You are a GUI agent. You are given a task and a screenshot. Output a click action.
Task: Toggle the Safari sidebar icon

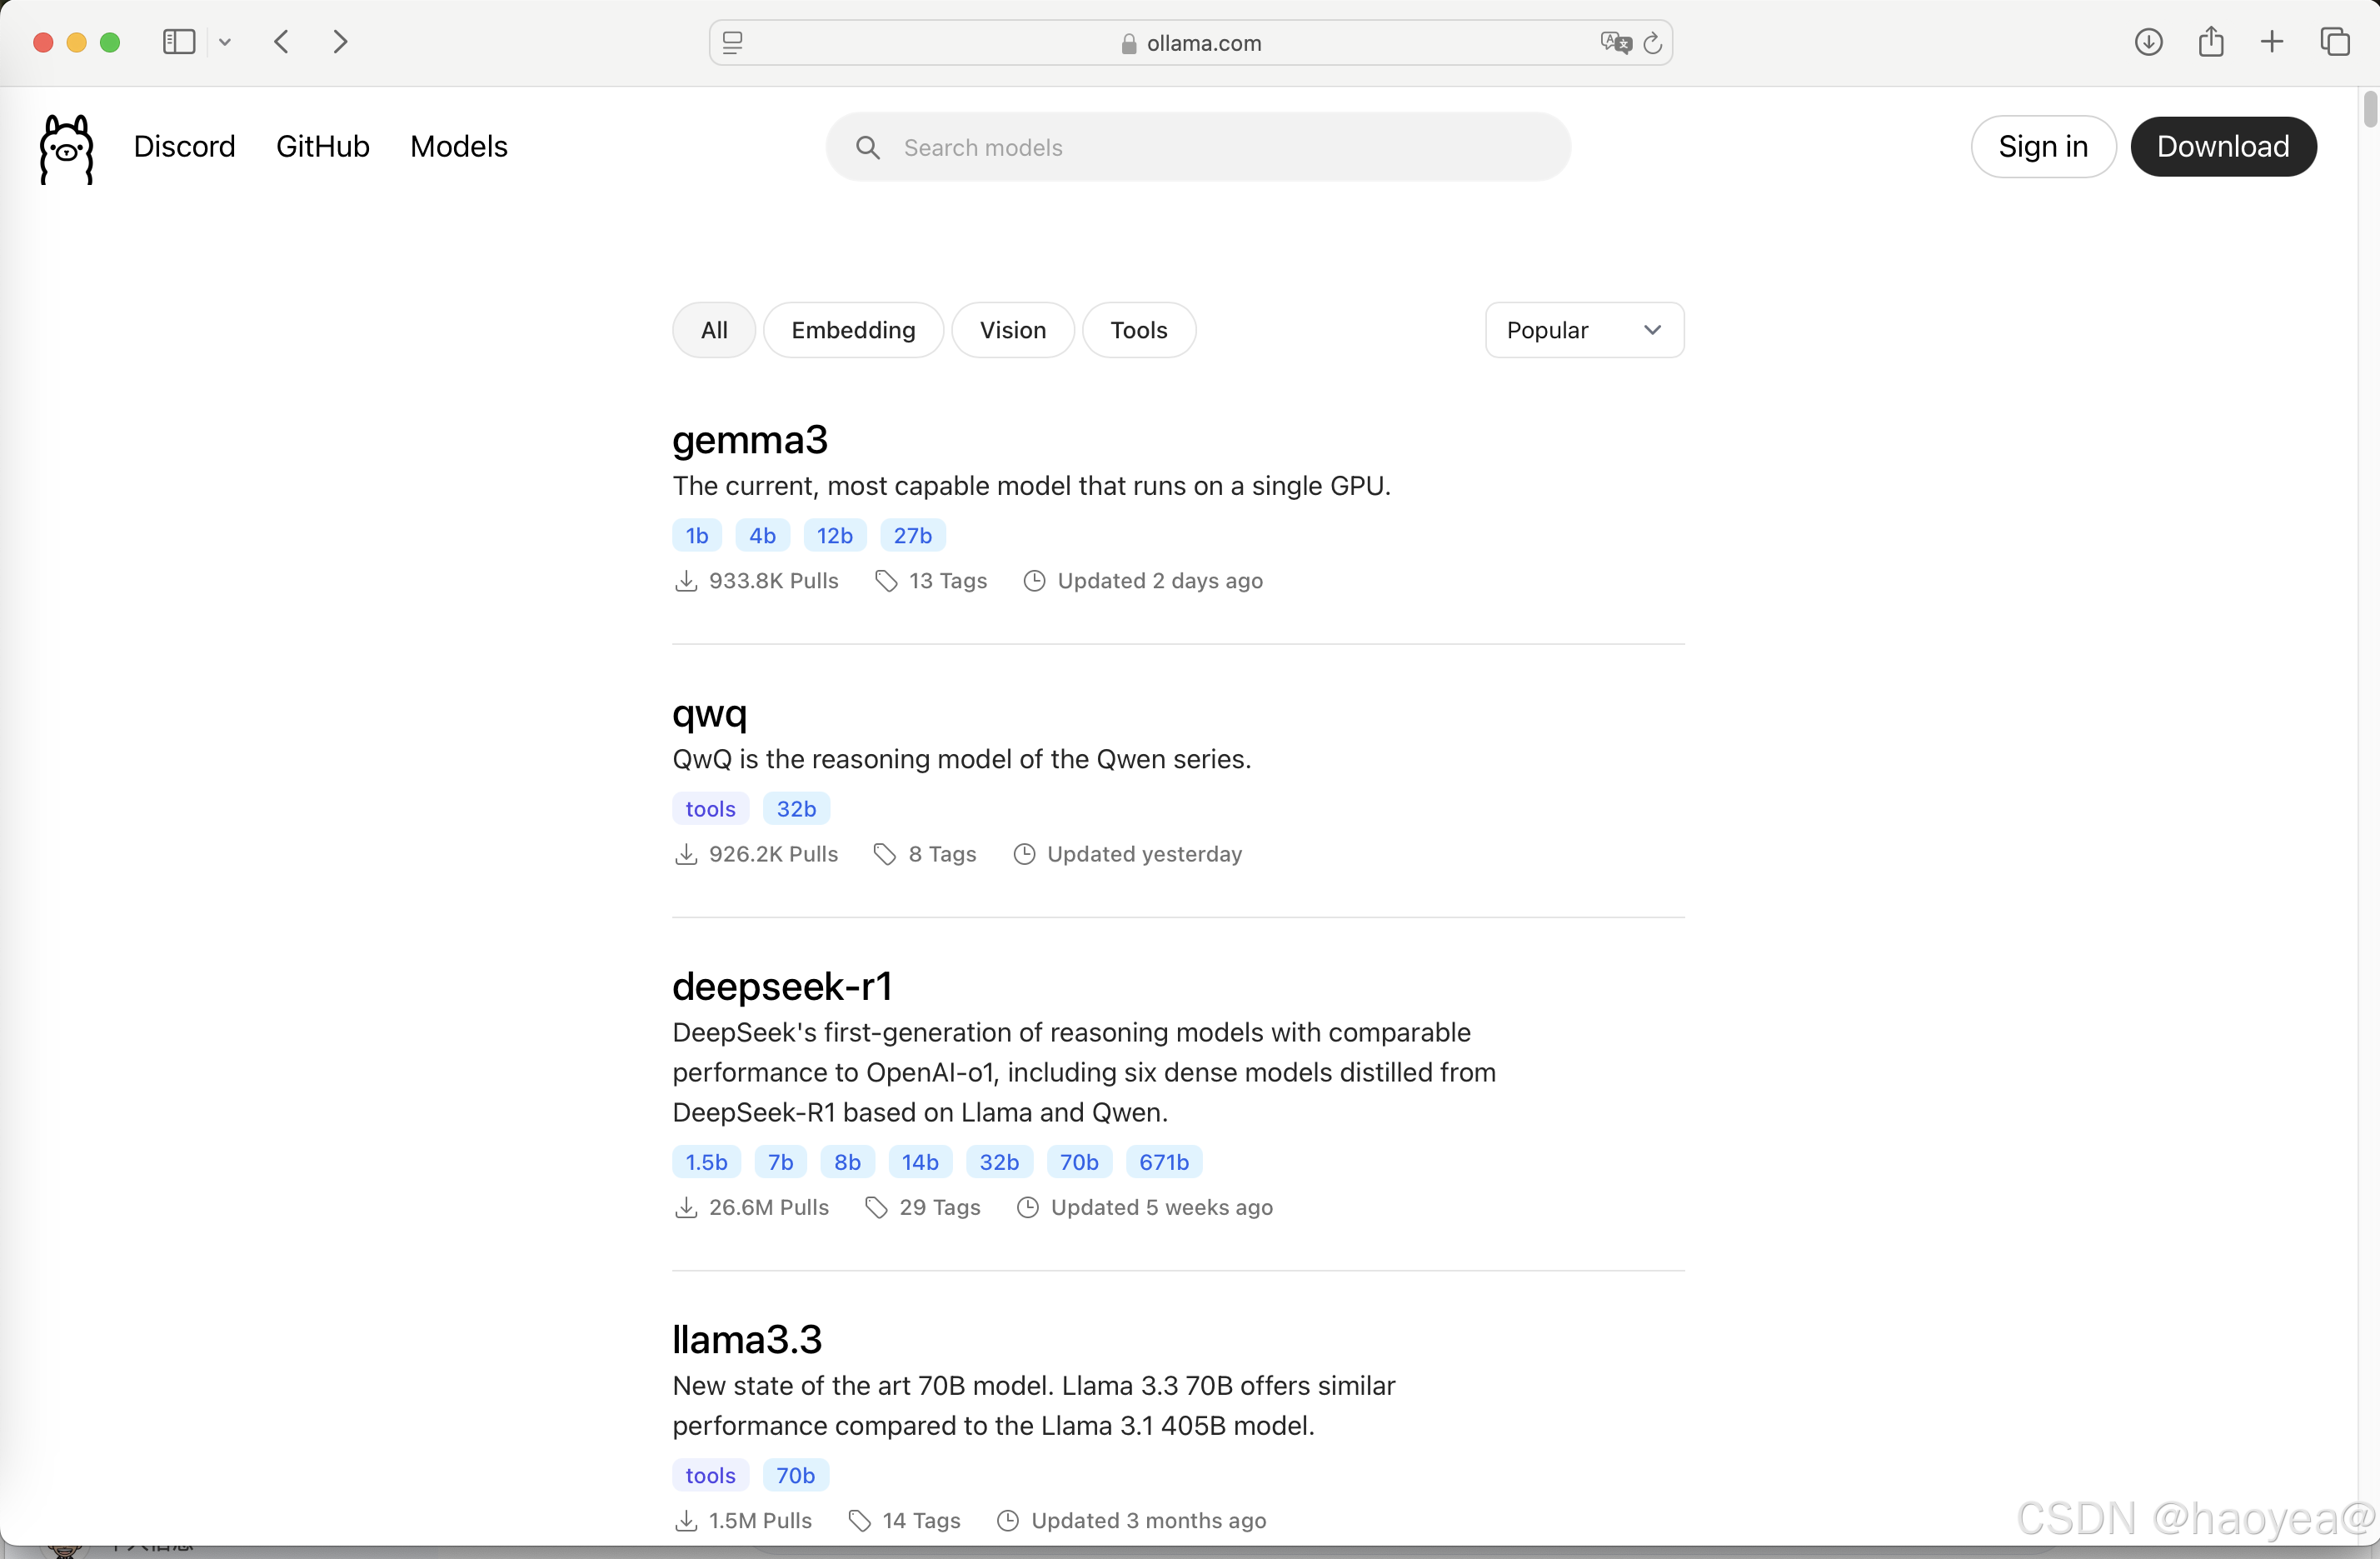178,42
